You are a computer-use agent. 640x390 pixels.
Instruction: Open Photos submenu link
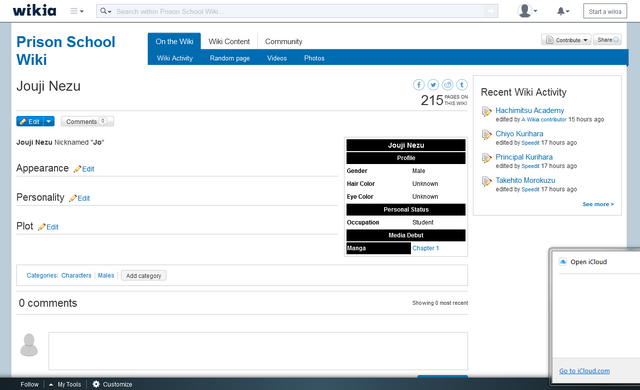pyautogui.click(x=314, y=58)
